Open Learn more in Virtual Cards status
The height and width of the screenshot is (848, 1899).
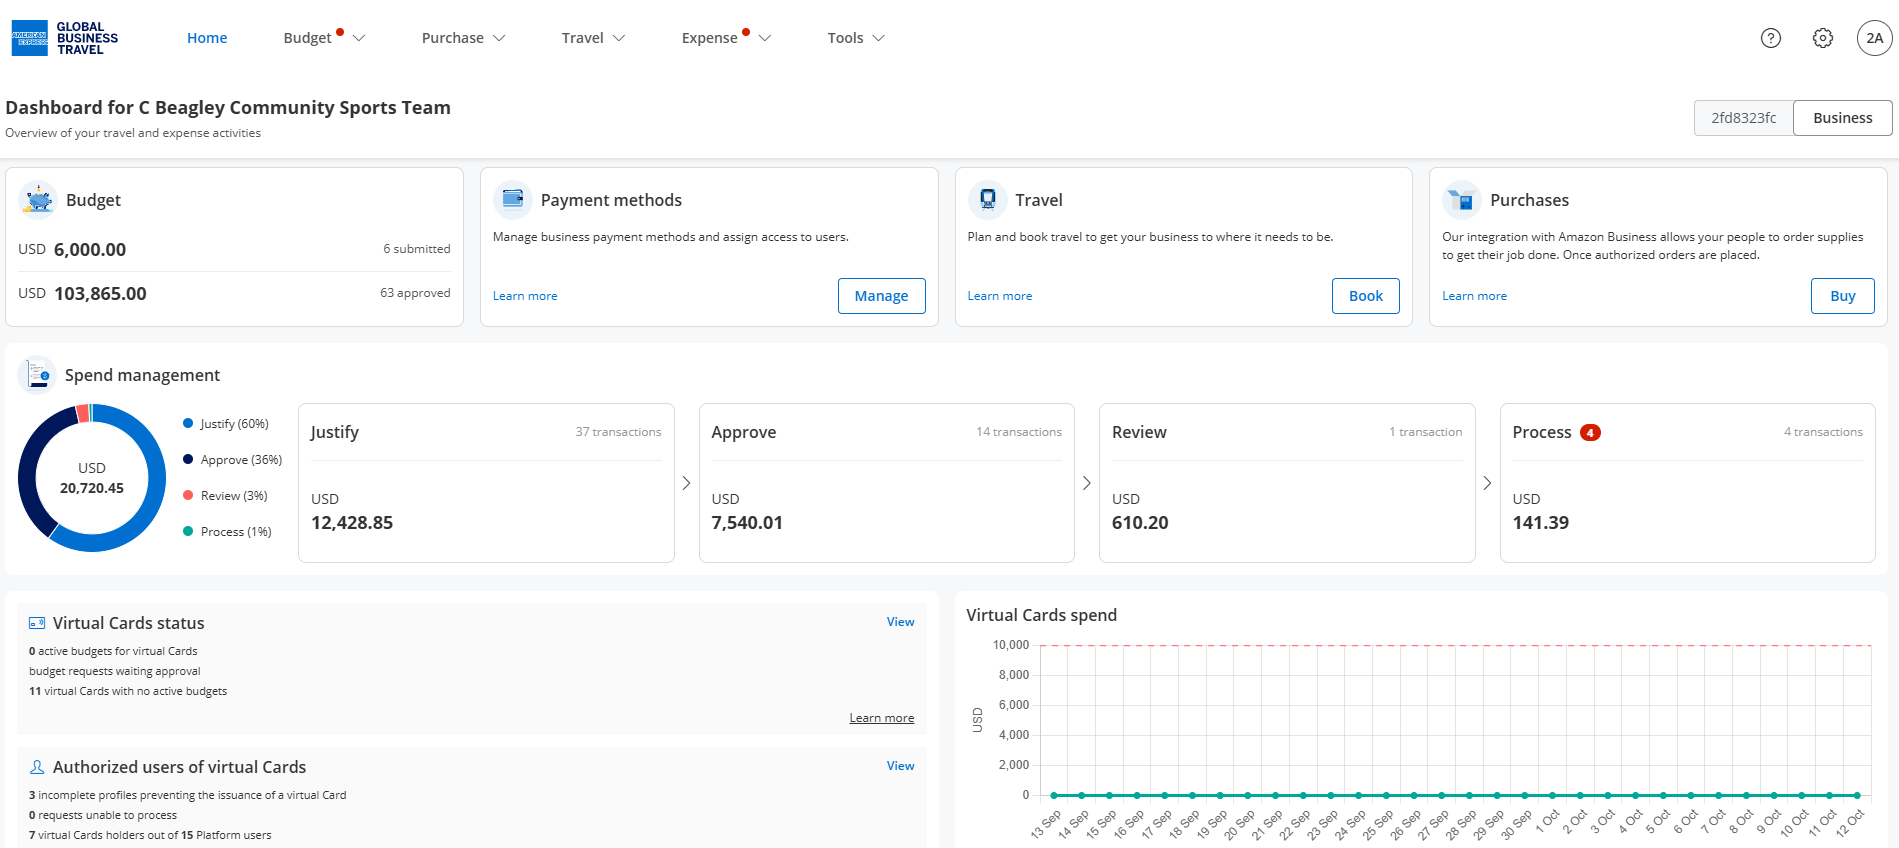pos(882,718)
